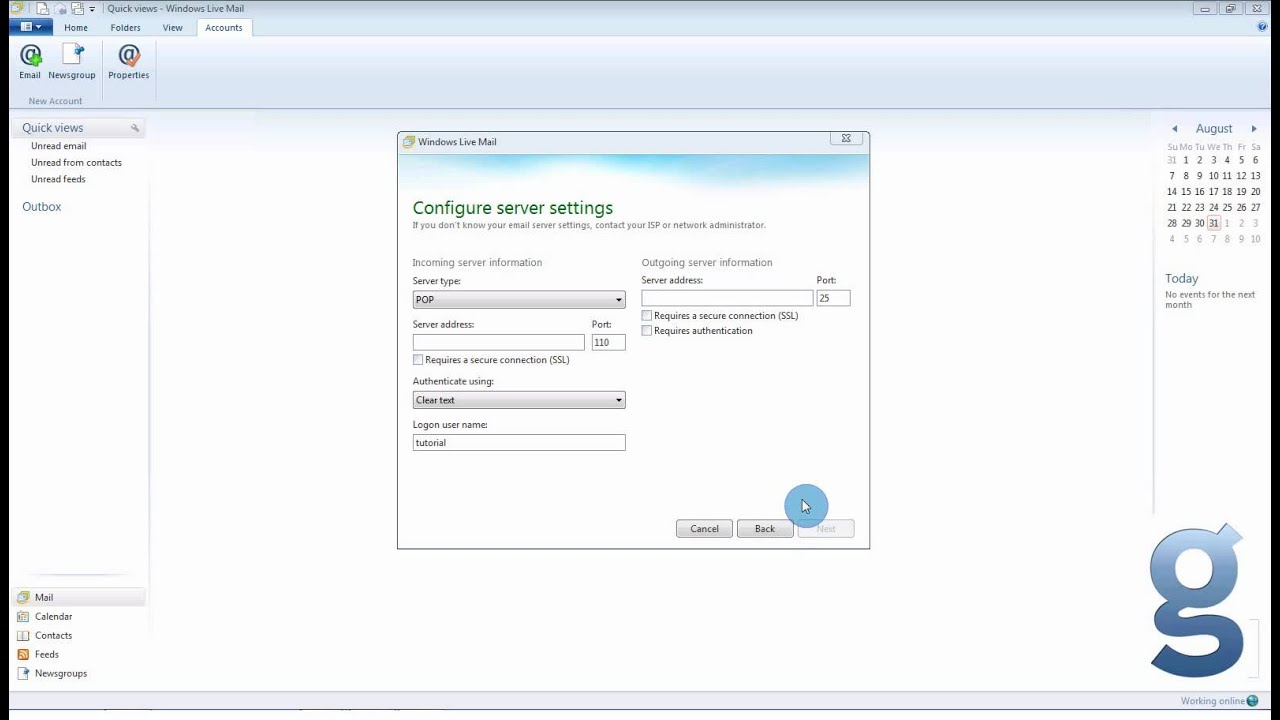Restore down the Windows Live Mail window

[1231, 8]
